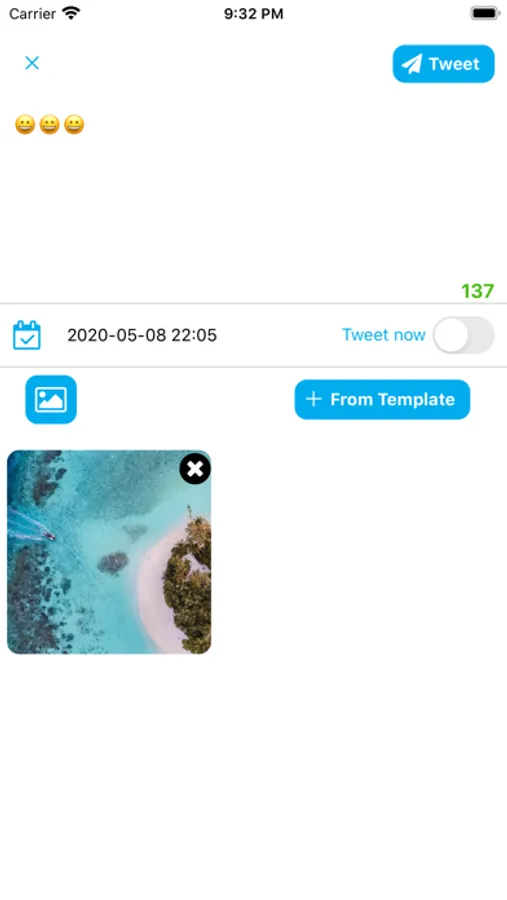The height and width of the screenshot is (900, 507).
Task: Tap the last grinning emoji in text
Action: 74,125
